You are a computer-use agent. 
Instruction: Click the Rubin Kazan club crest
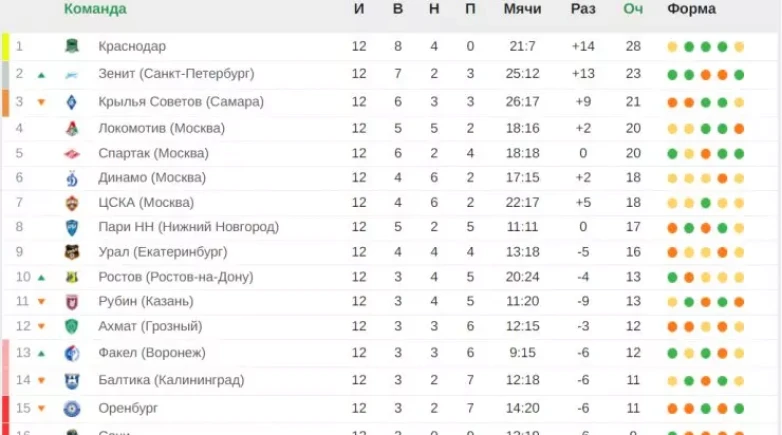pyautogui.click(x=72, y=302)
